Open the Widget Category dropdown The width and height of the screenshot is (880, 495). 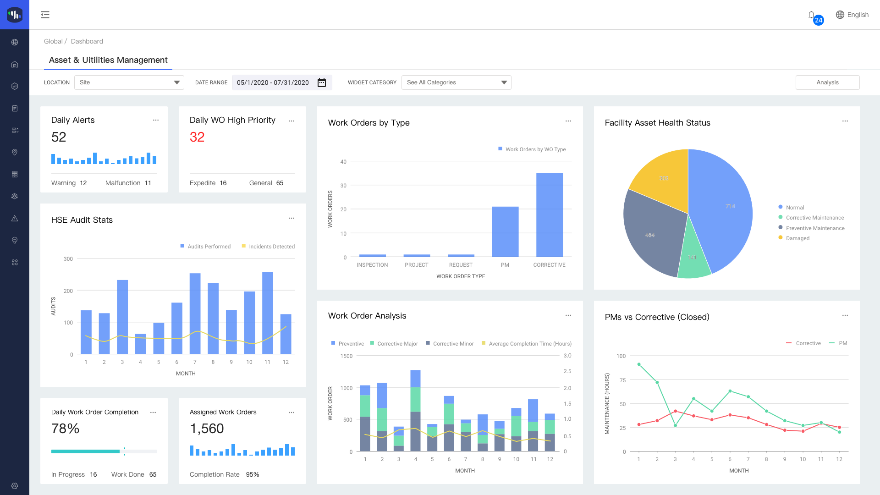(456, 82)
